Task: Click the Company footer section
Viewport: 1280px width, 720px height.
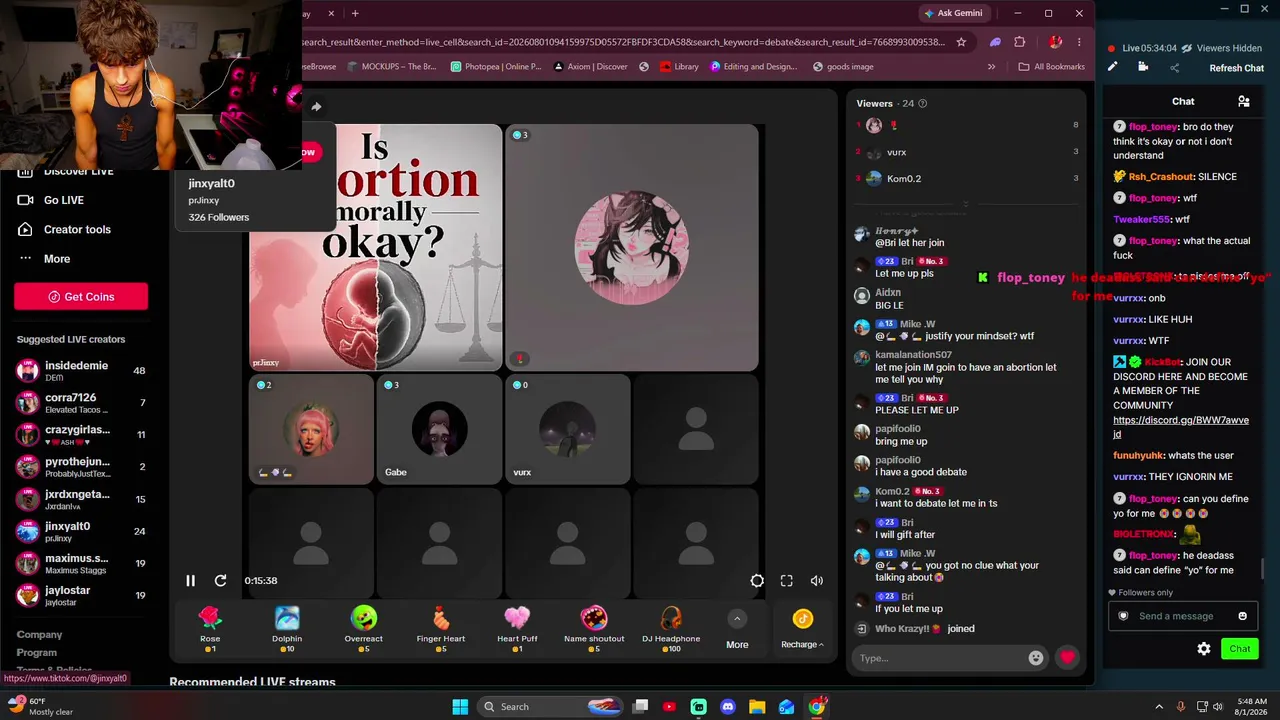Action: click(x=39, y=634)
